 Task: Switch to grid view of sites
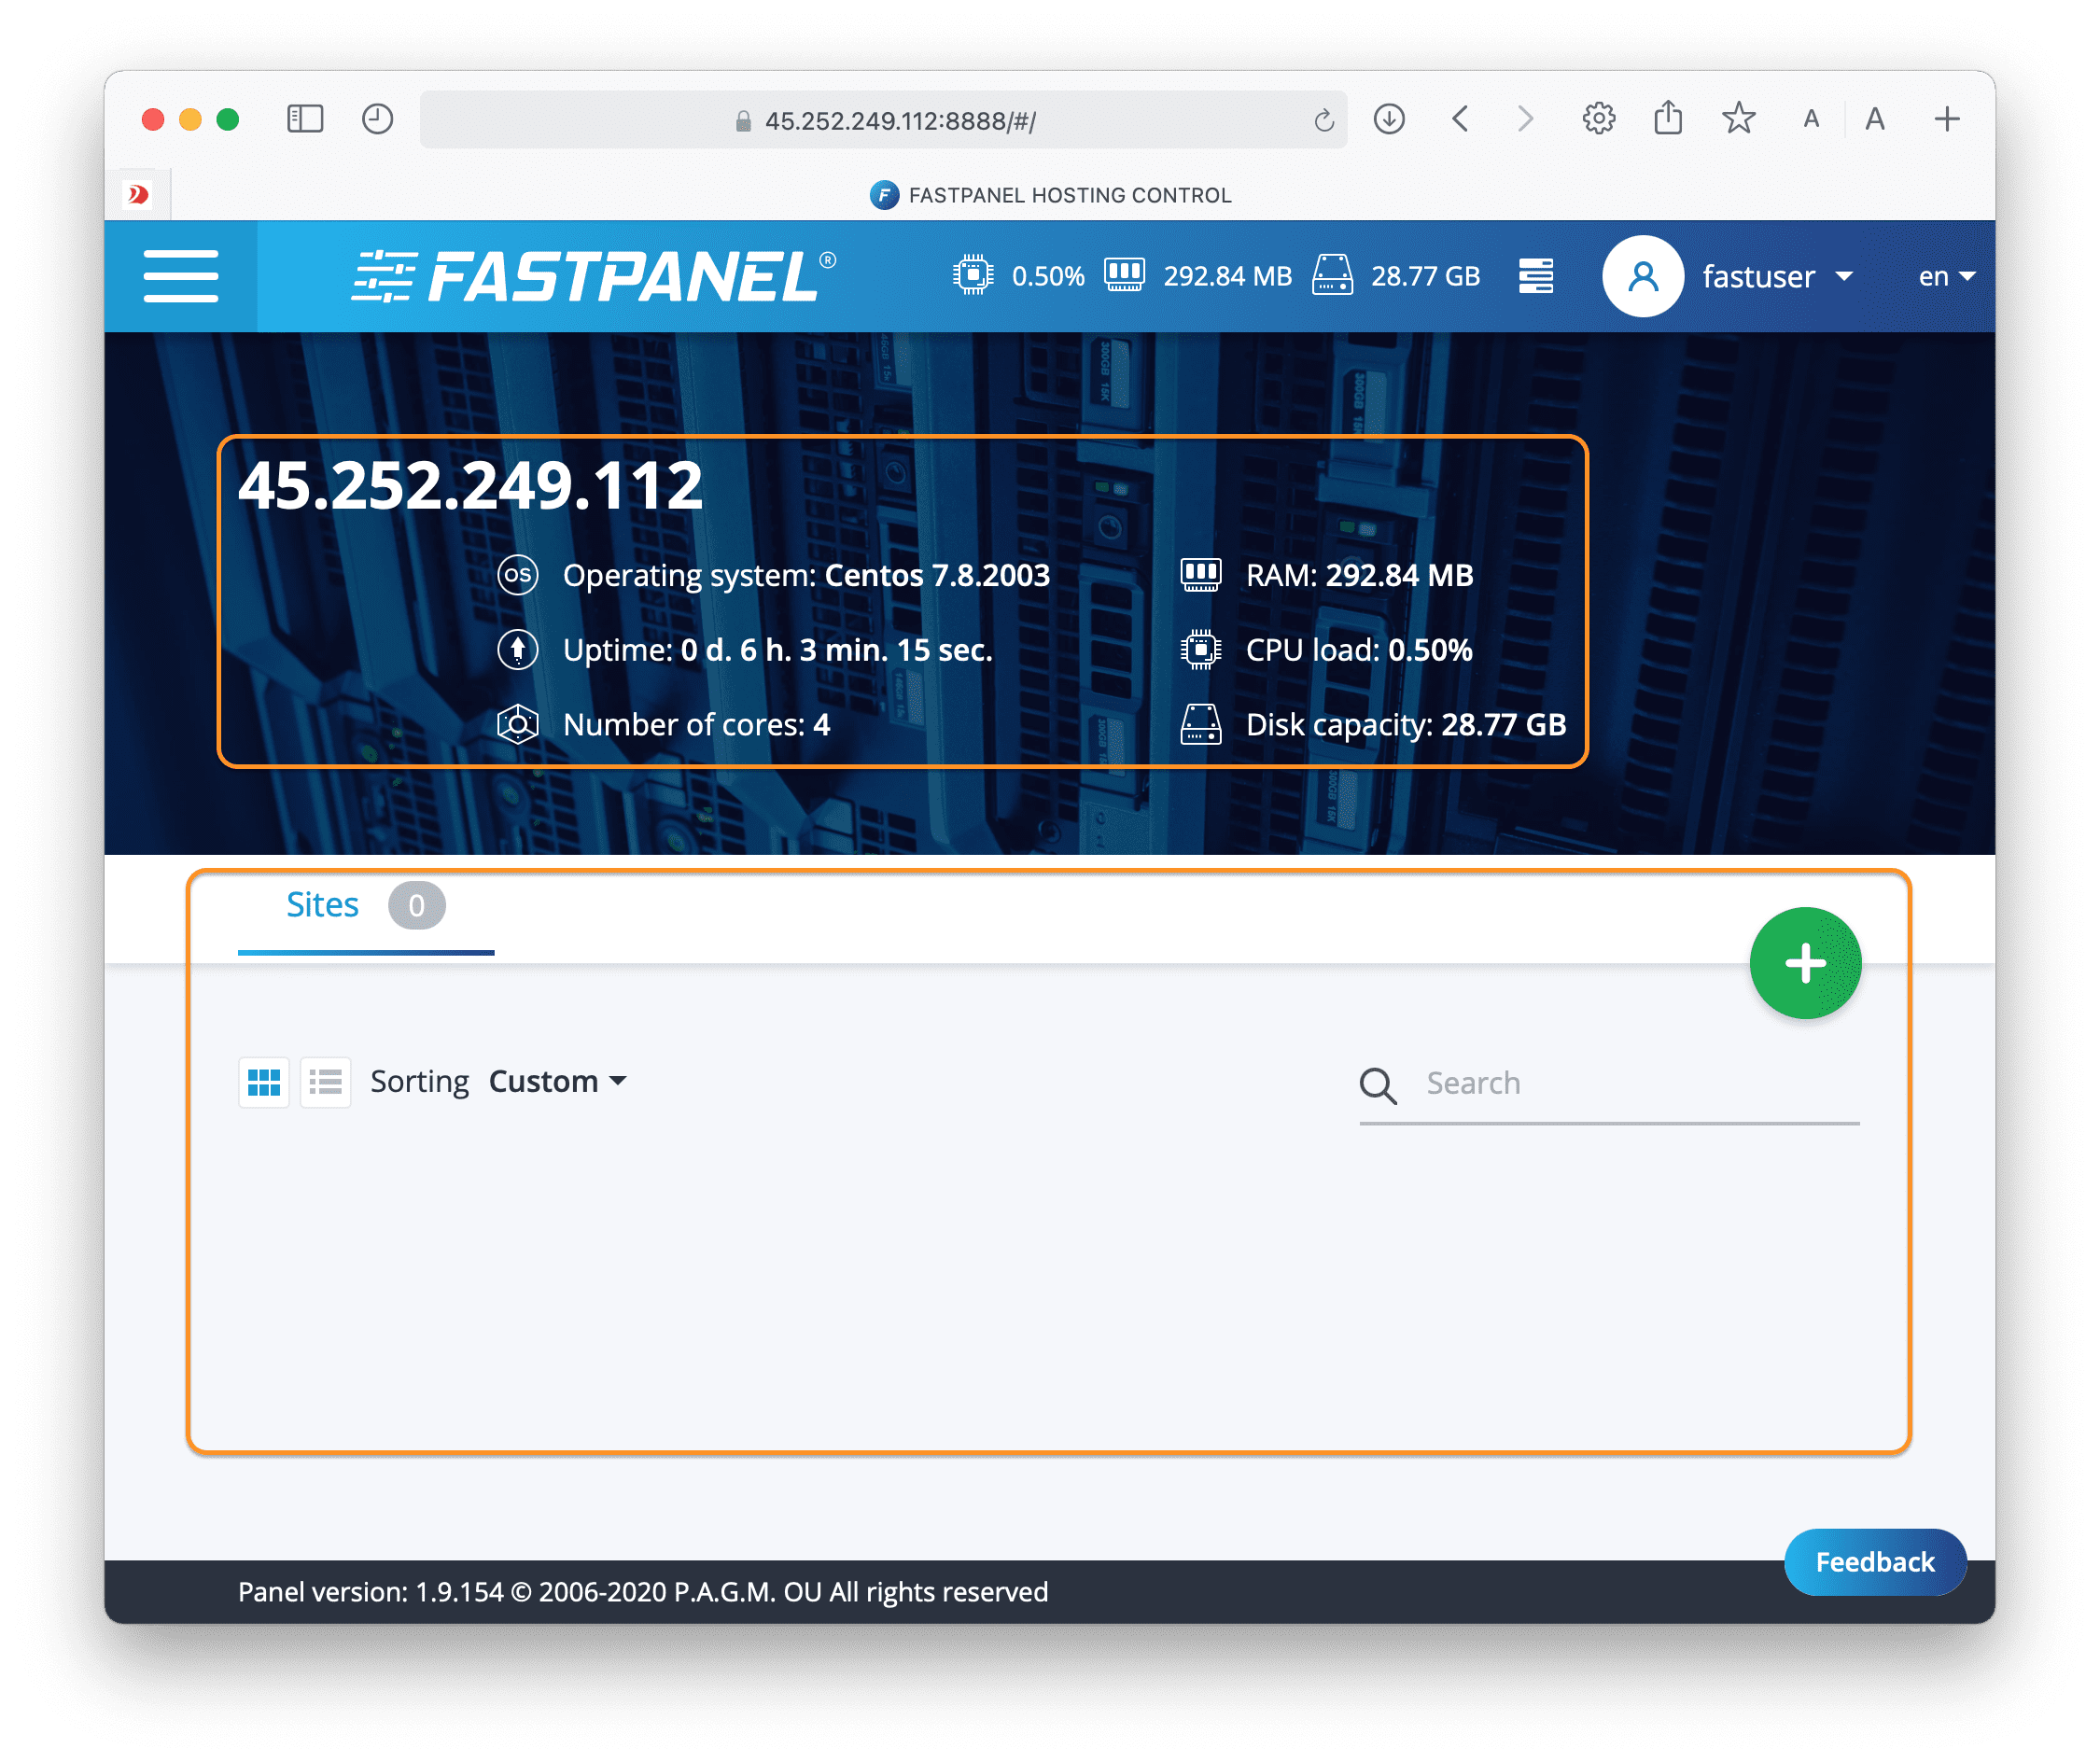pos(264,1082)
